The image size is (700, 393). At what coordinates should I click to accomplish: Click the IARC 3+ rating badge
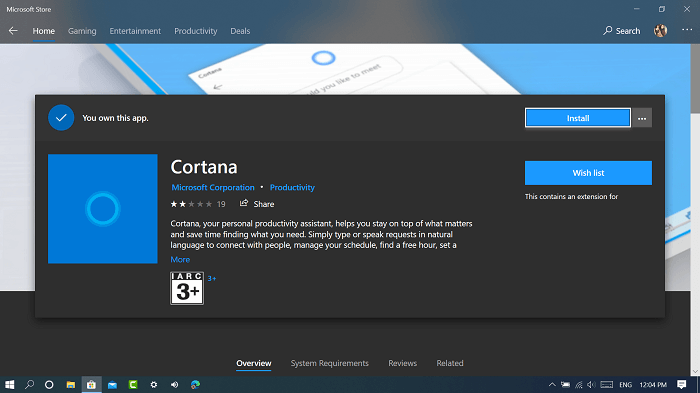point(187,288)
